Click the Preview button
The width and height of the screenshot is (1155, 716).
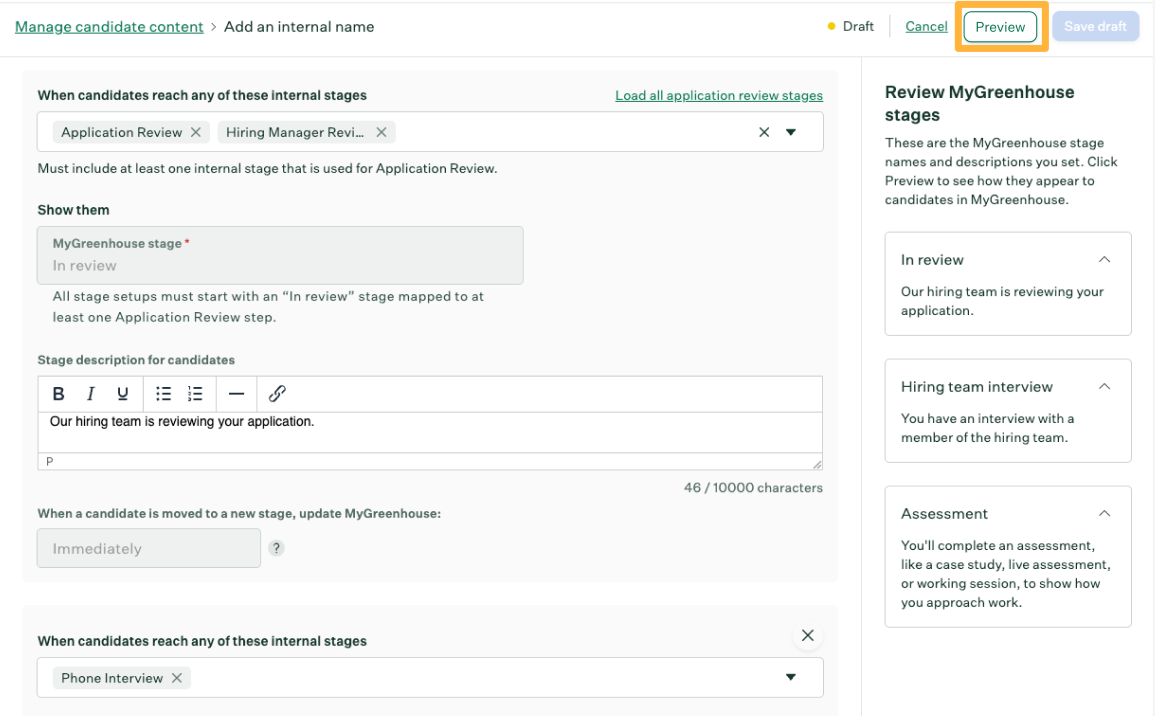tap(1000, 27)
